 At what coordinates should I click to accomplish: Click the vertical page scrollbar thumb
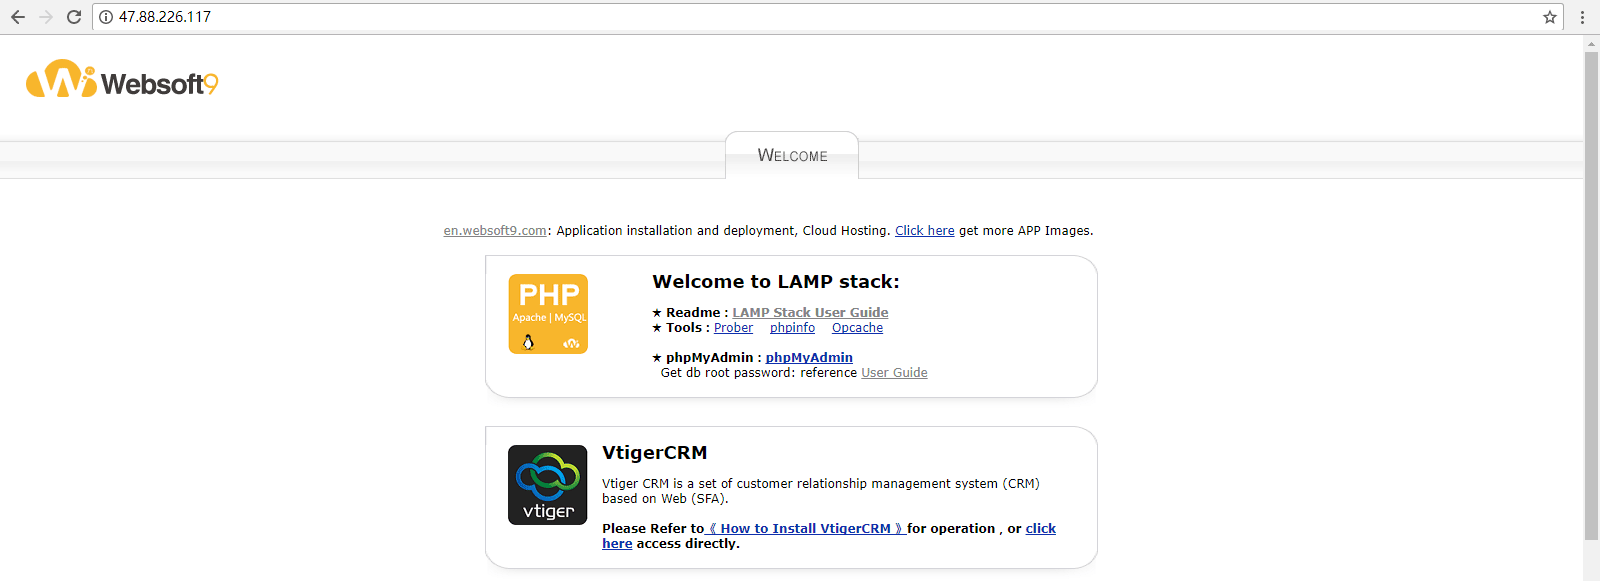point(1591,295)
